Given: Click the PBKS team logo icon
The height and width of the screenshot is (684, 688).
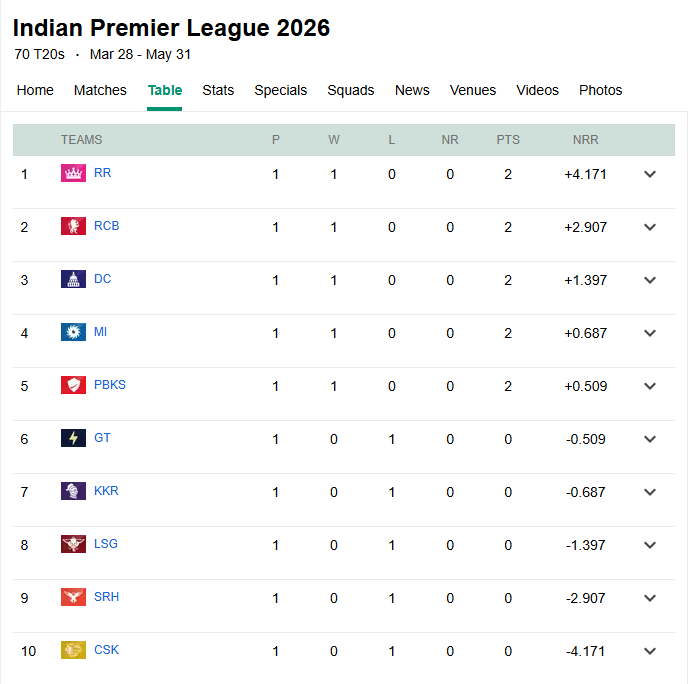Looking at the screenshot, I should (73, 385).
